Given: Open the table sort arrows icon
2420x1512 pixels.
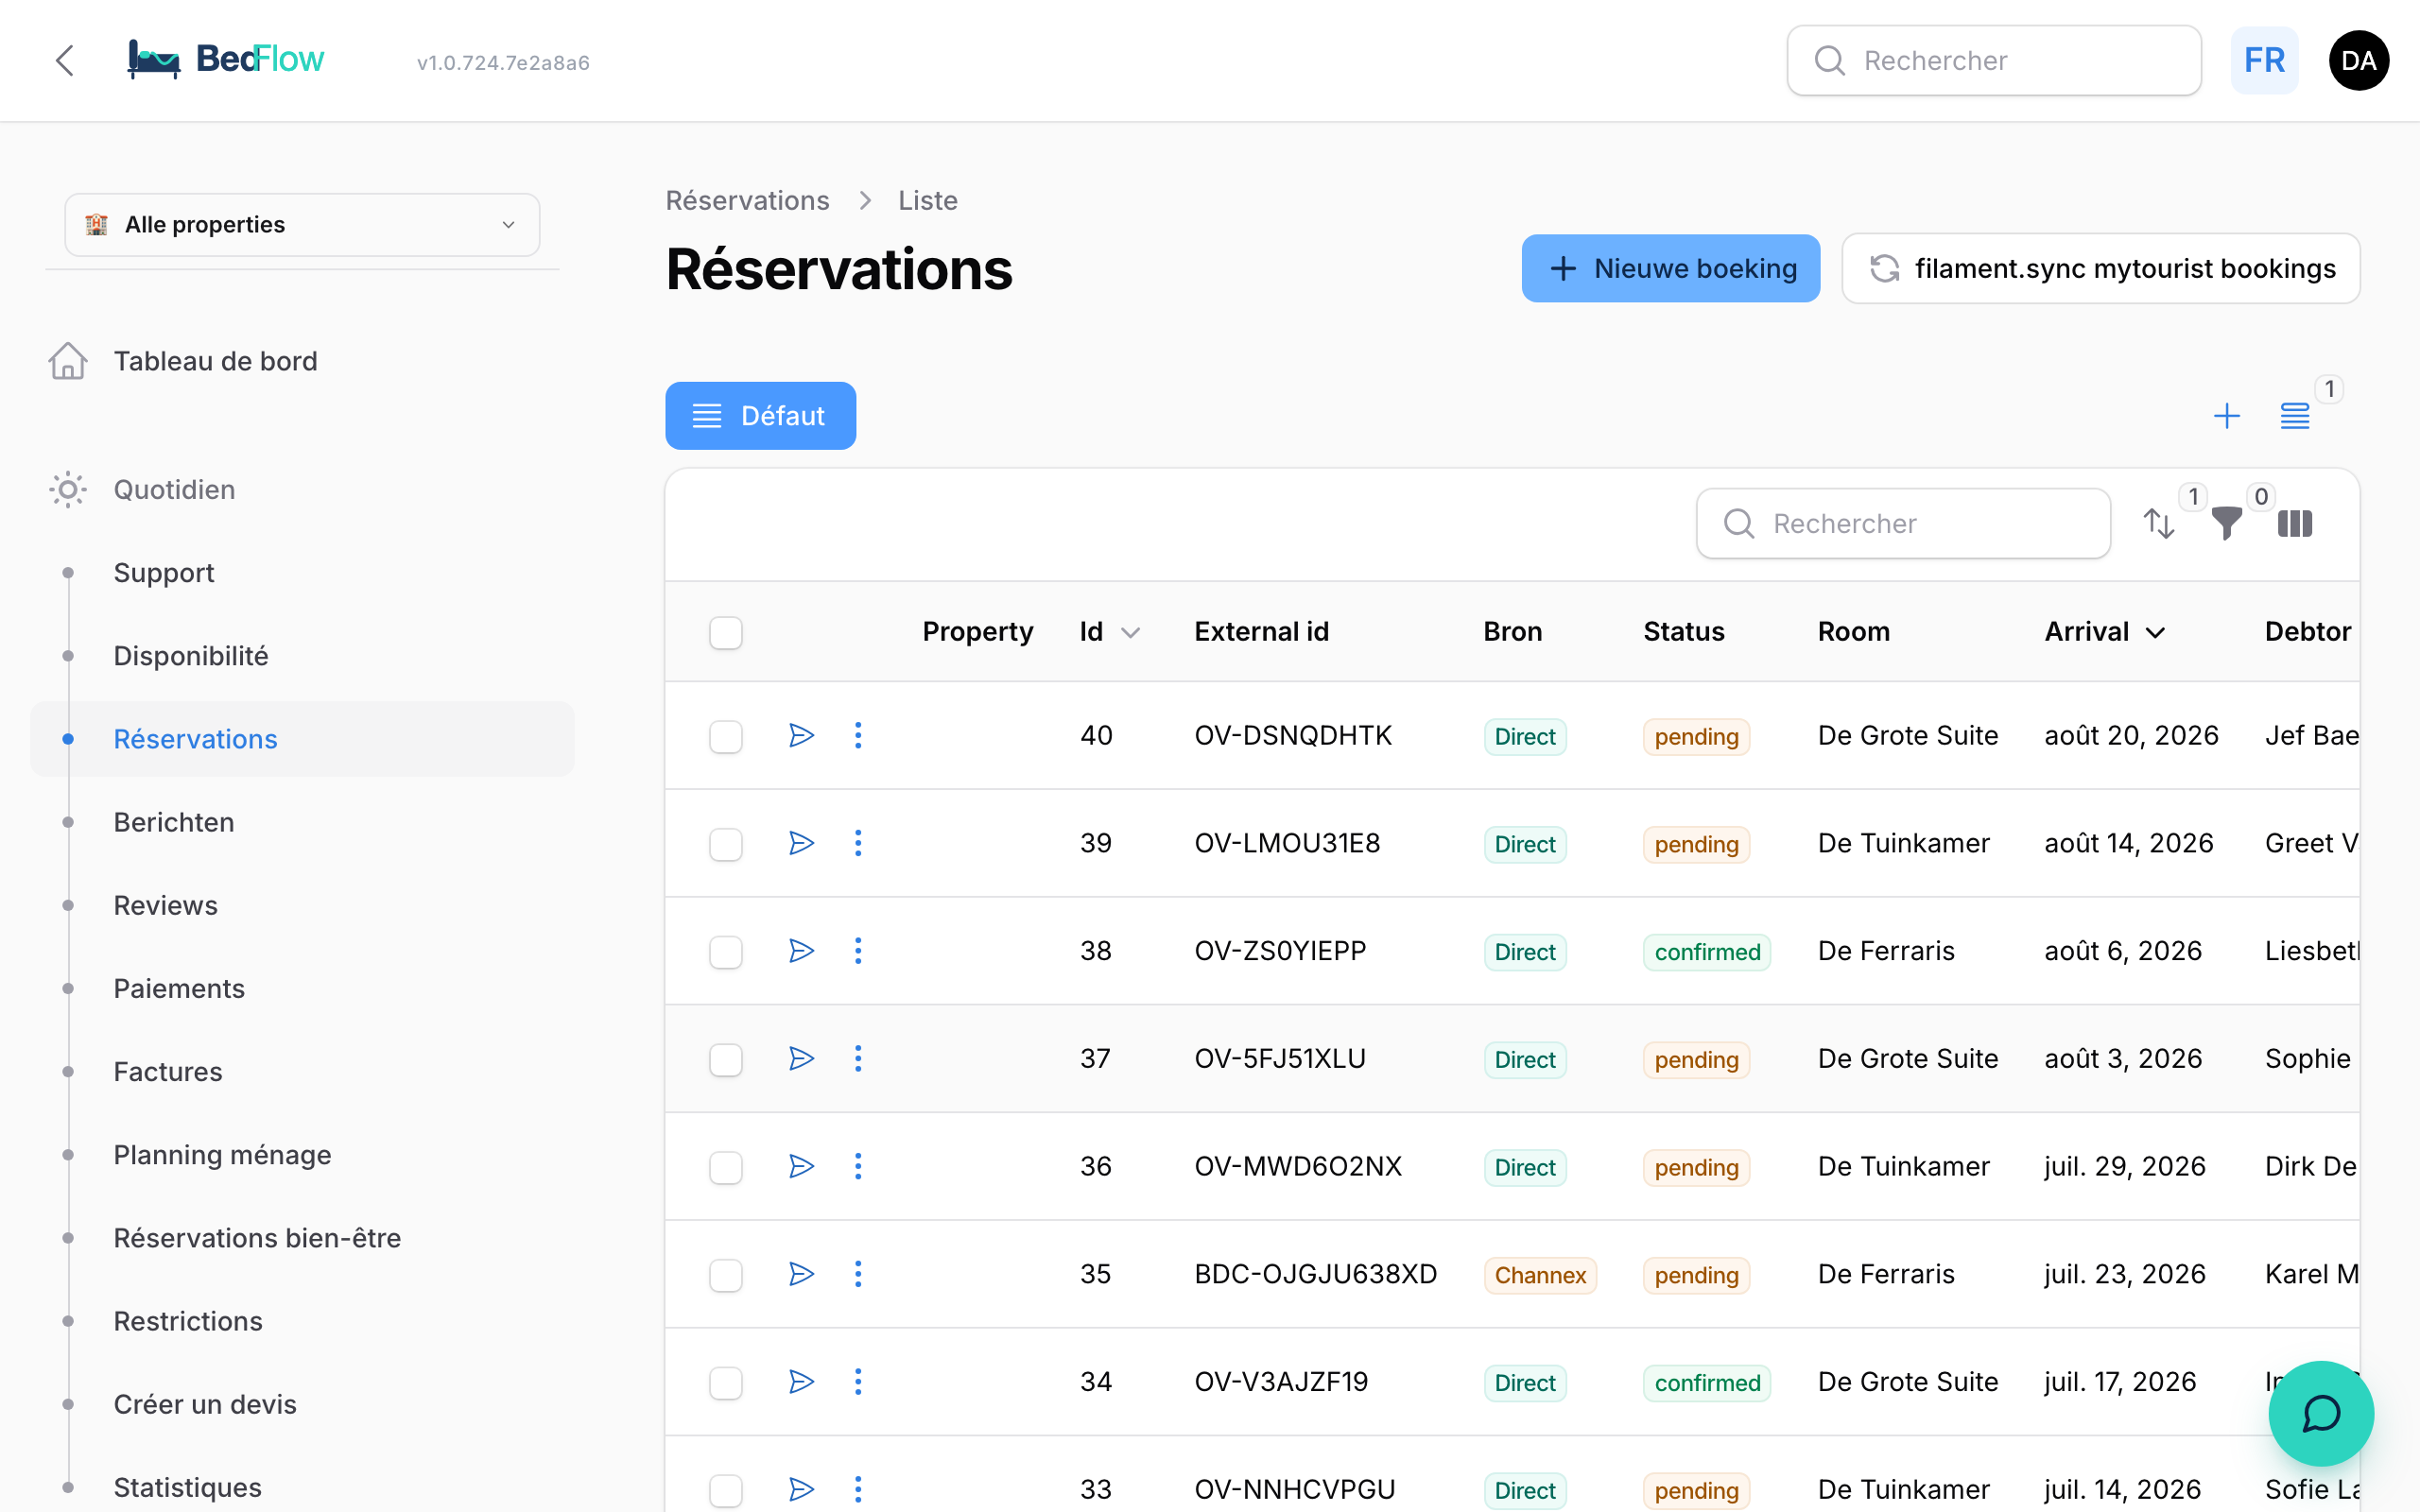Looking at the screenshot, I should (2159, 523).
